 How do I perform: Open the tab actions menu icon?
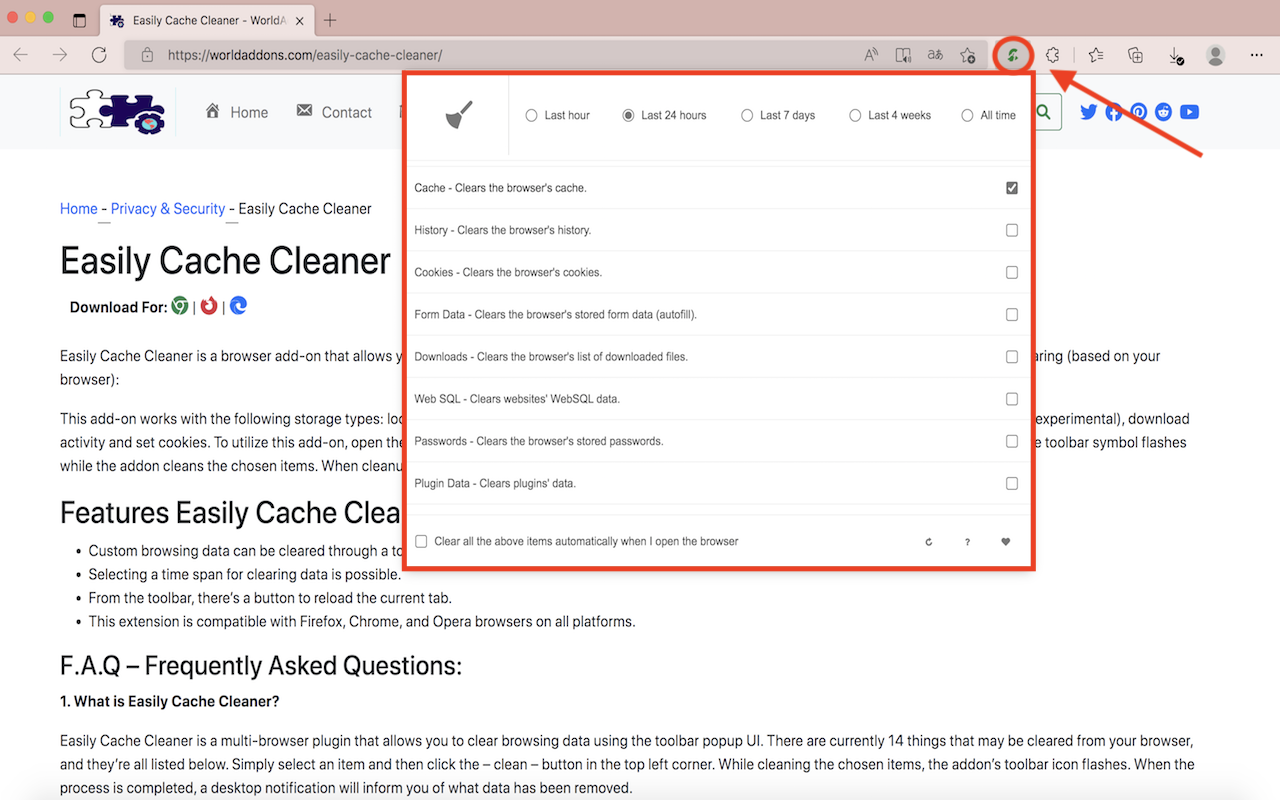tap(80, 20)
